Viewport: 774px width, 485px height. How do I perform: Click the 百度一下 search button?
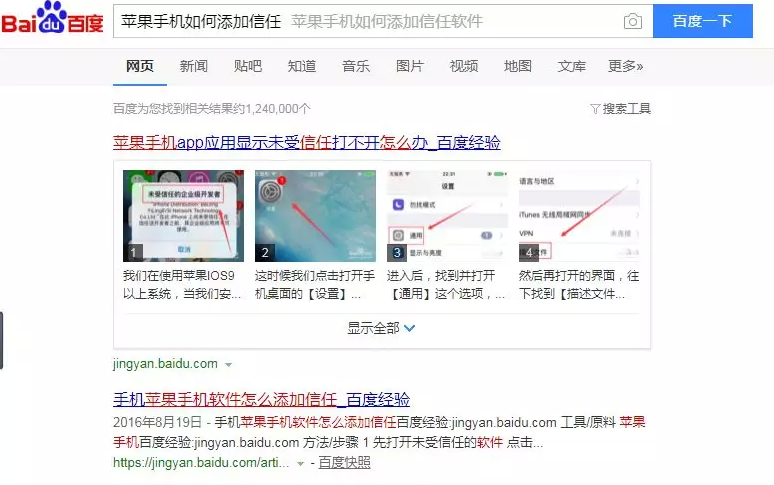tap(702, 21)
